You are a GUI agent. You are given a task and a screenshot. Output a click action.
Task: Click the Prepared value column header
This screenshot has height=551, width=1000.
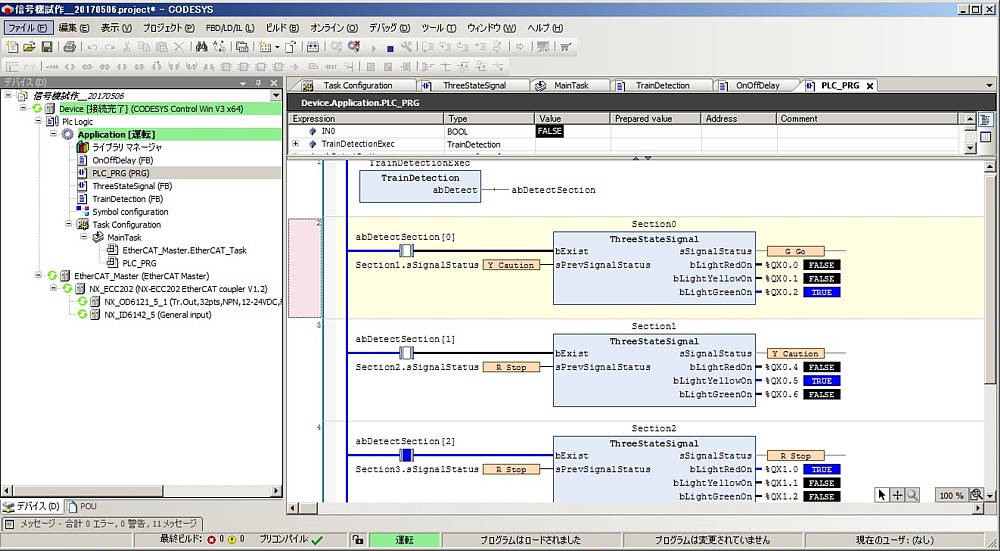[656, 119]
